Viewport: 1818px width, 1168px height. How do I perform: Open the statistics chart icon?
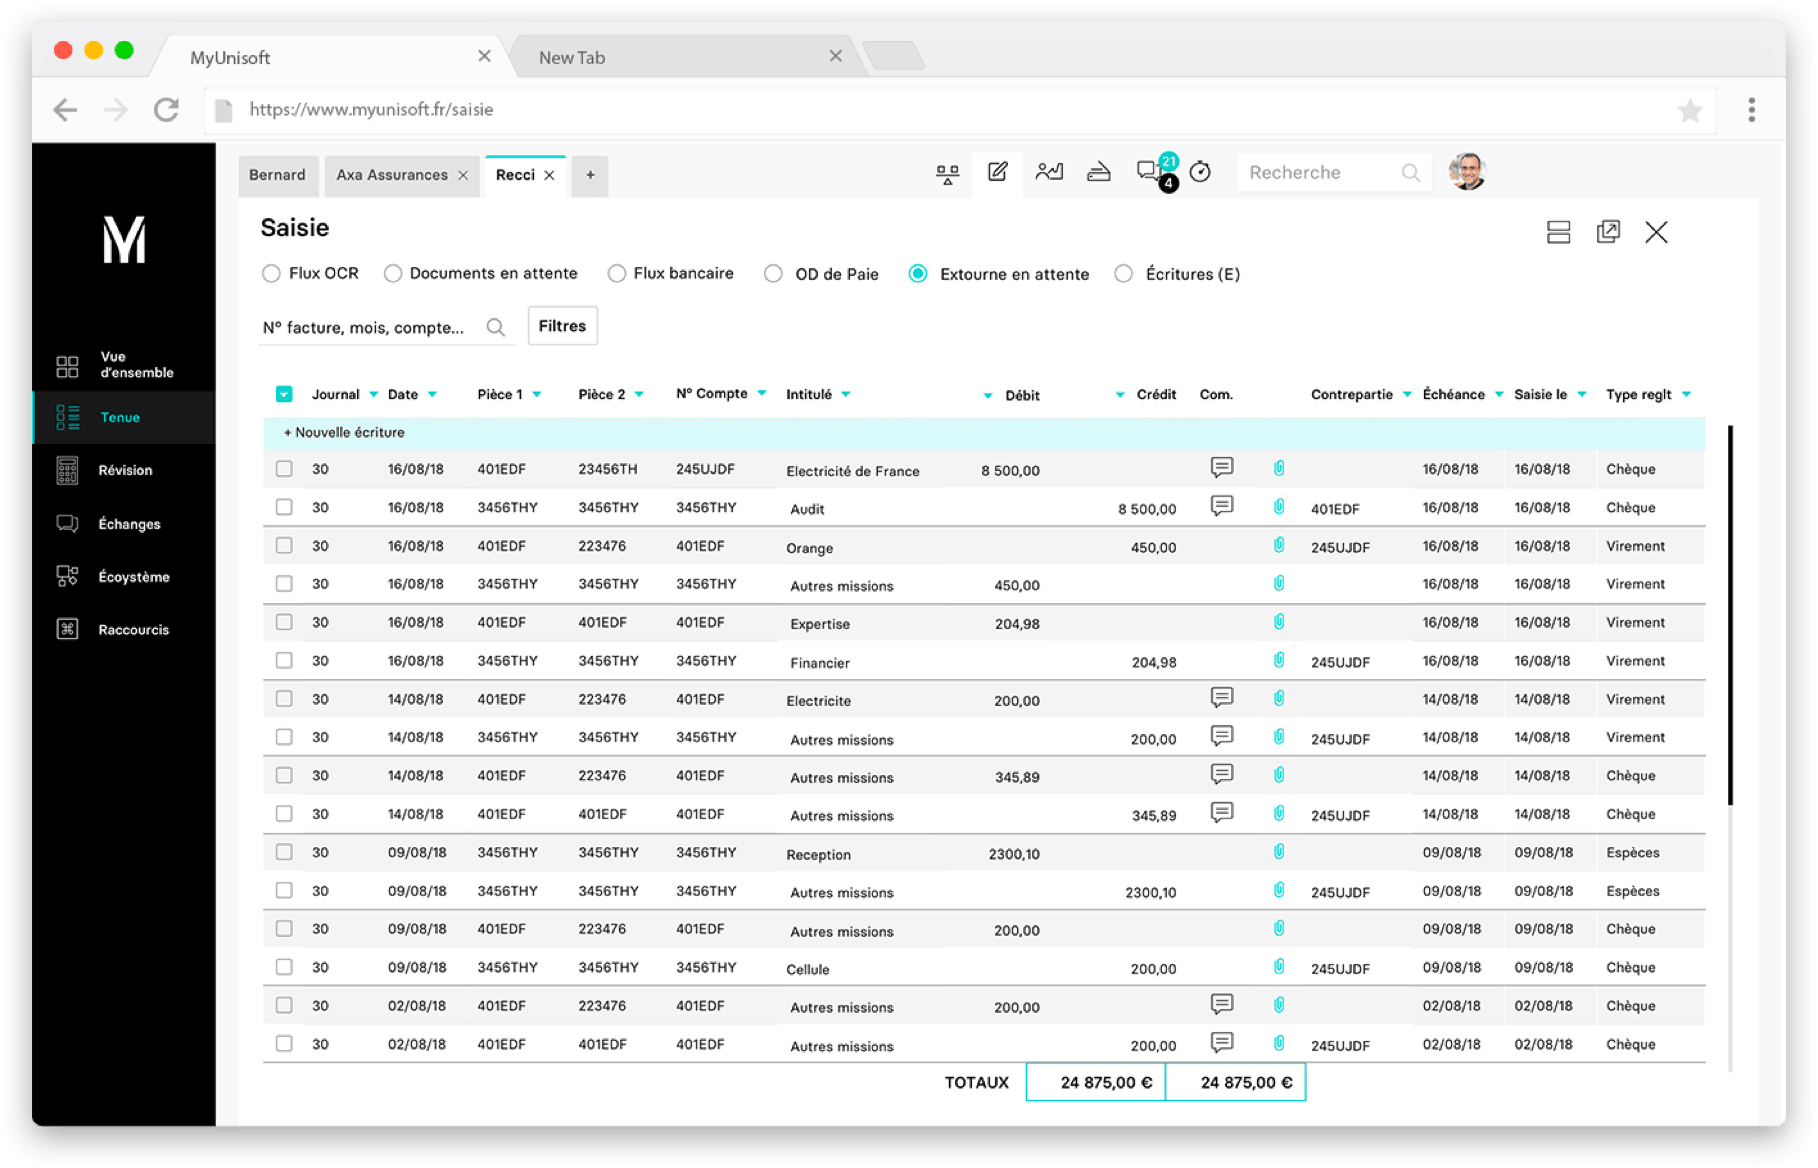(x=1049, y=172)
